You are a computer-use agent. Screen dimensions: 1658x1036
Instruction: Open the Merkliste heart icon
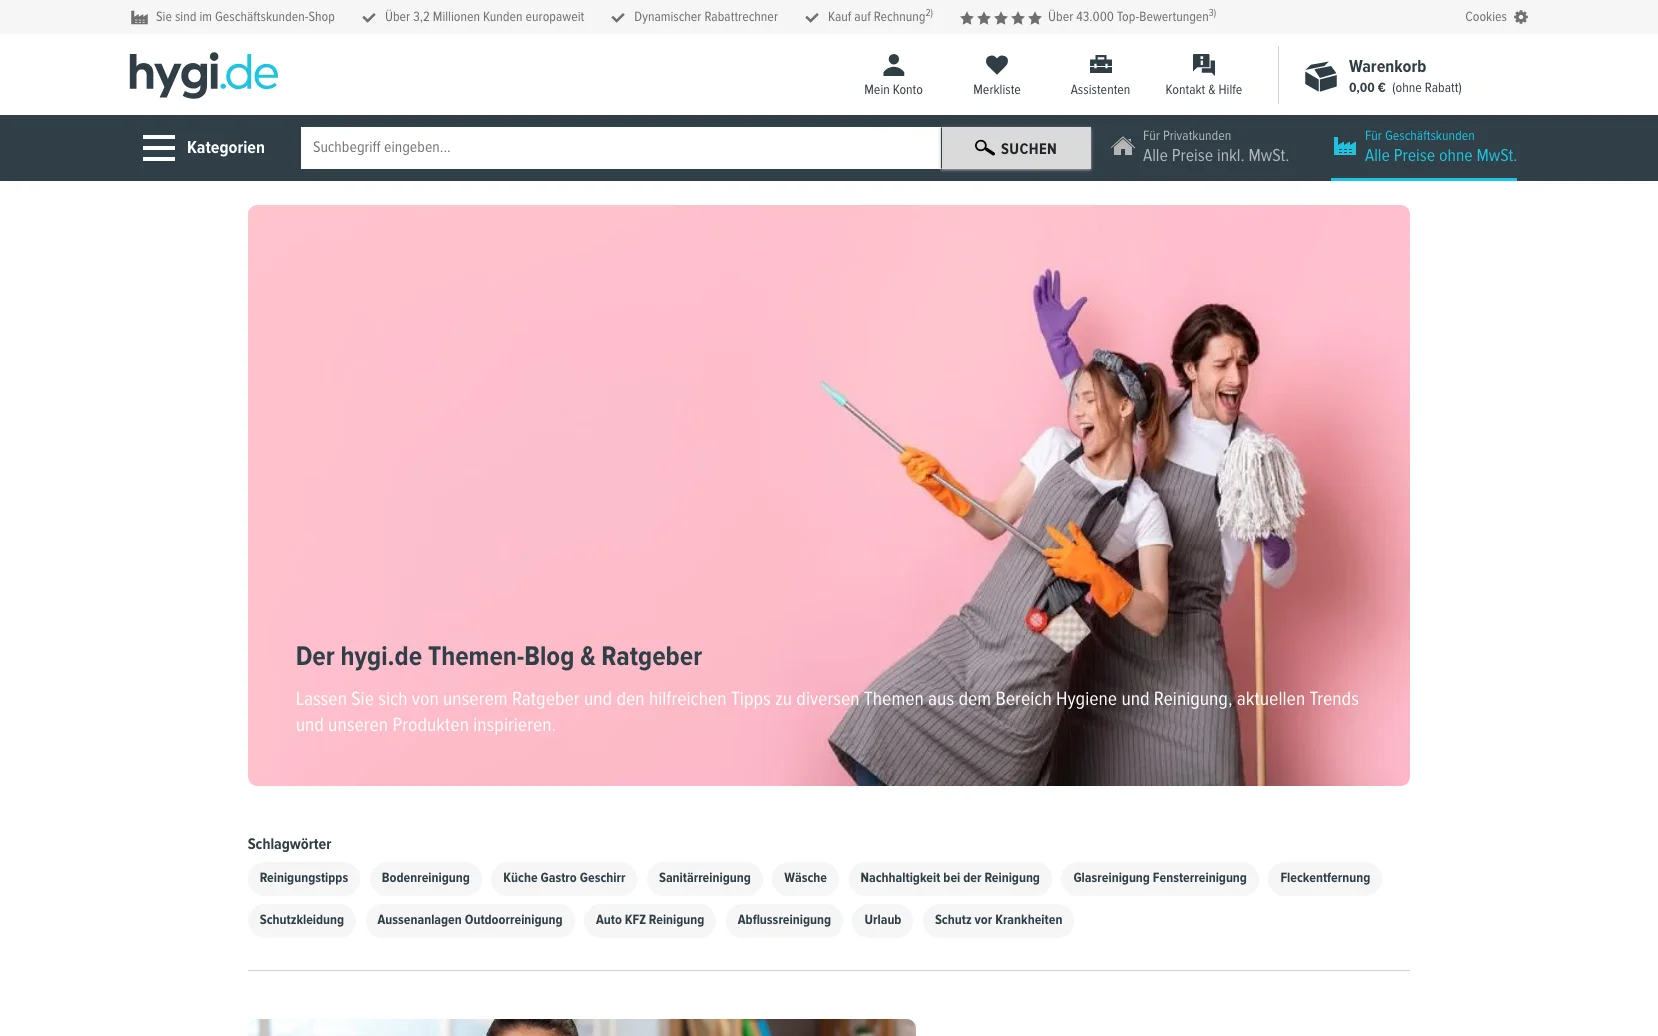click(x=997, y=65)
